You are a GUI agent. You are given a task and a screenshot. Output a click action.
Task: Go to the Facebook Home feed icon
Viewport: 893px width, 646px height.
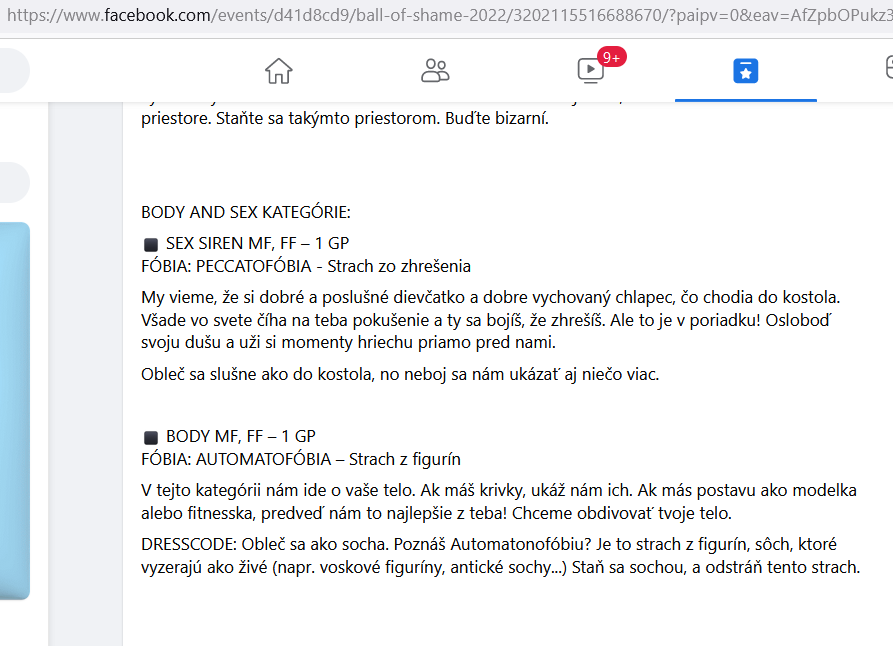coord(278,71)
